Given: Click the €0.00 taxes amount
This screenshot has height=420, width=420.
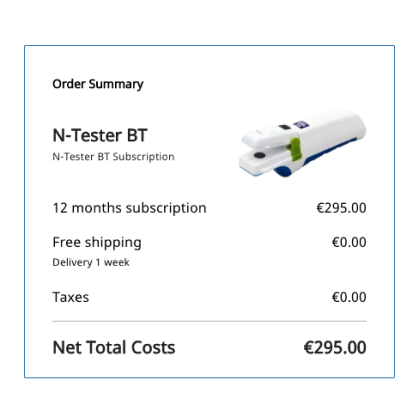Looking at the screenshot, I should [x=349, y=297].
